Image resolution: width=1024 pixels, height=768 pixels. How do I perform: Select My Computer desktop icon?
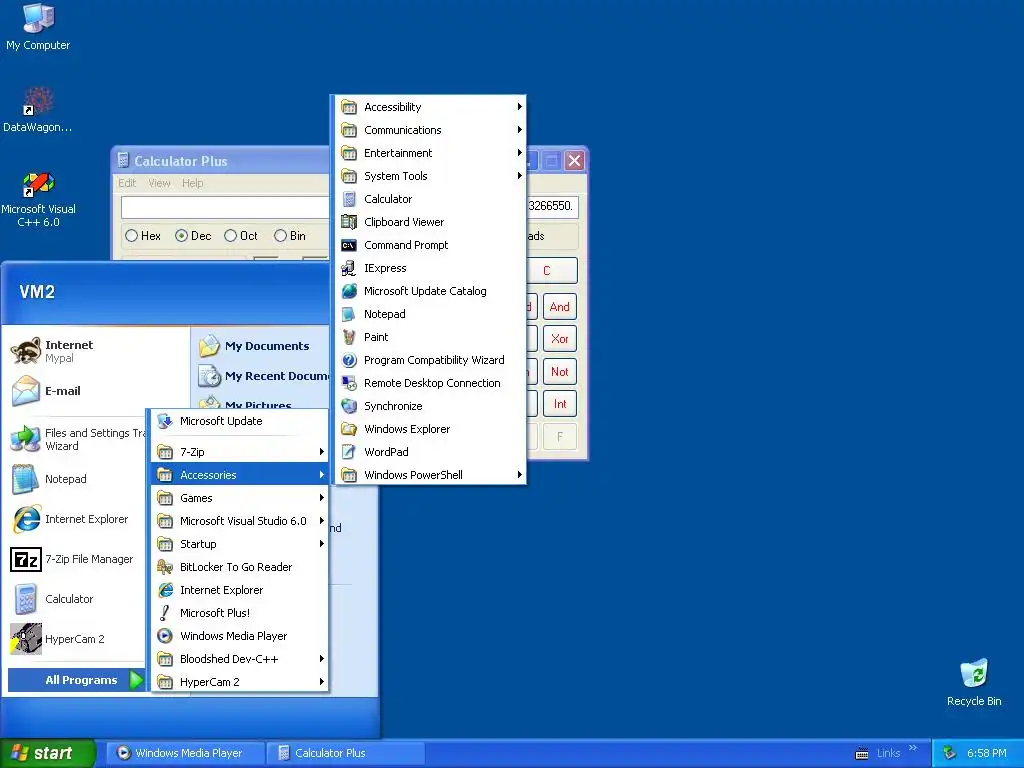[x=38, y=27]
